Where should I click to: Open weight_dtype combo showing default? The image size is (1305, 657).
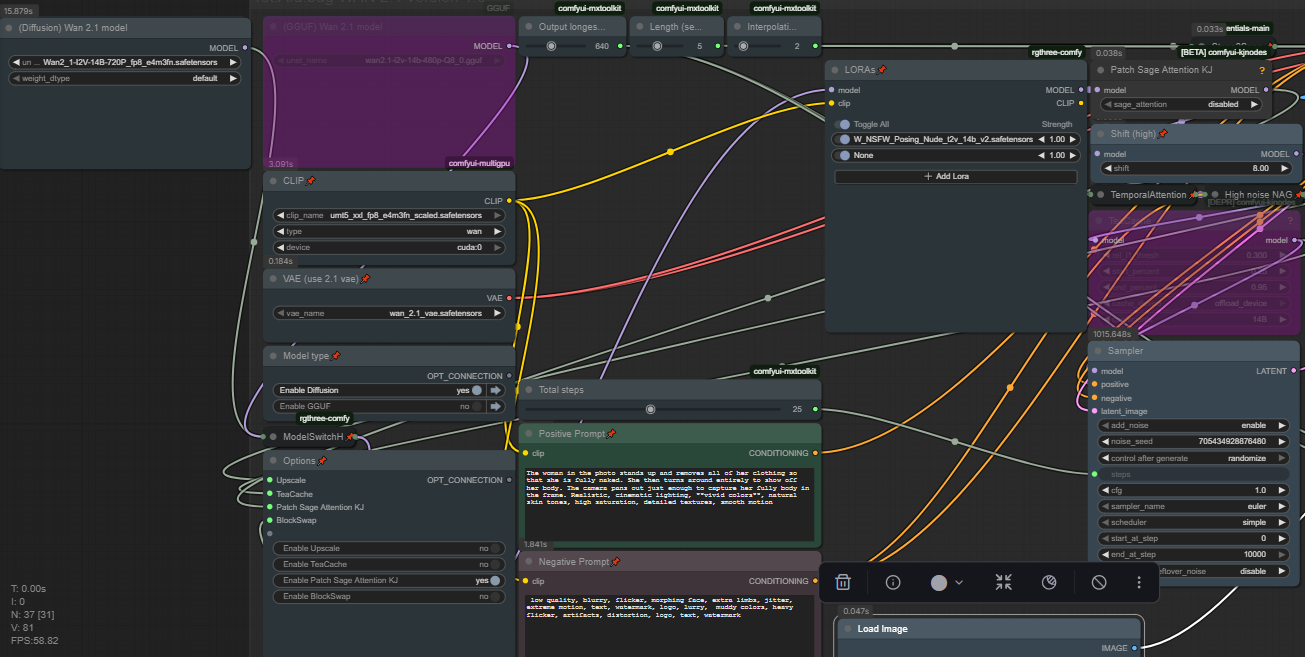[124, 78]
